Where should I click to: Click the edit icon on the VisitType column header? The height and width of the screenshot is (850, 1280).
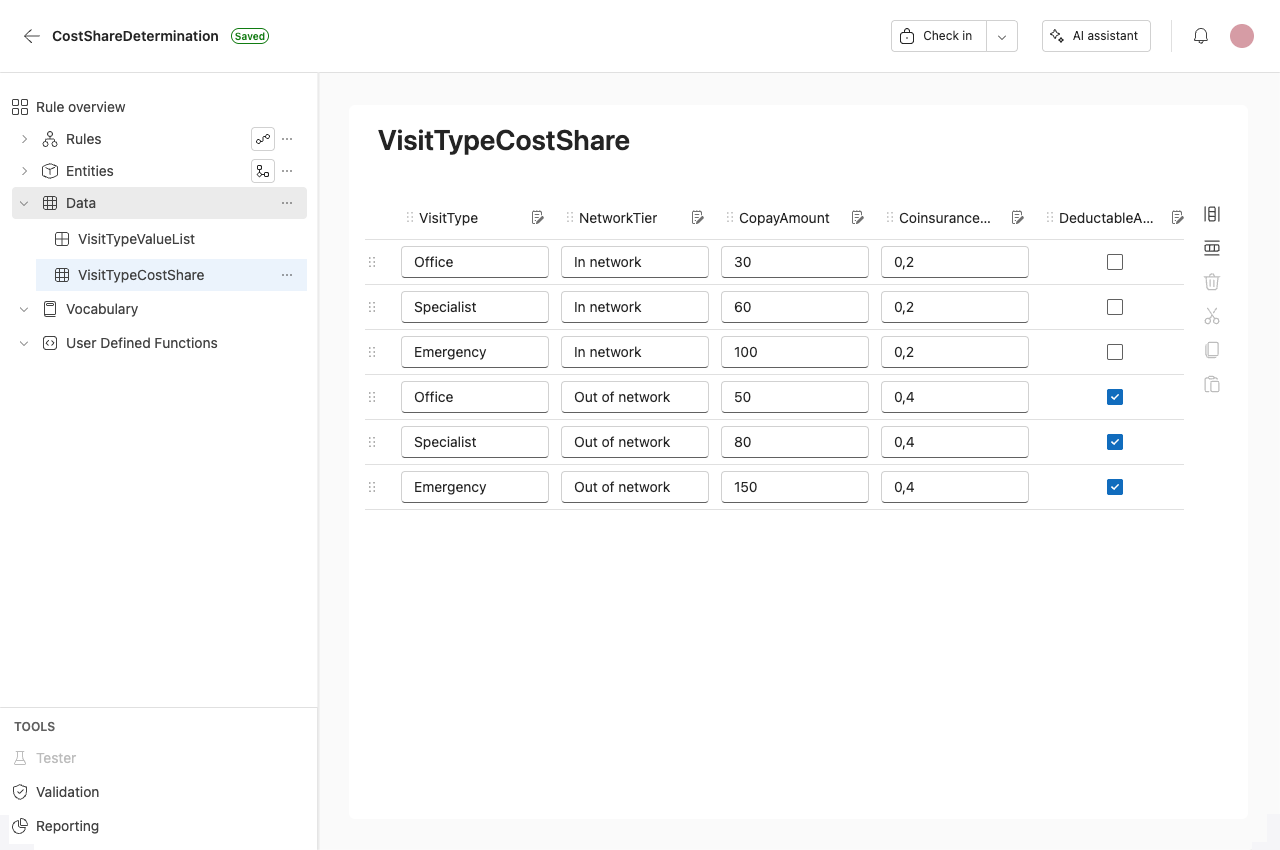click(537, 217)
